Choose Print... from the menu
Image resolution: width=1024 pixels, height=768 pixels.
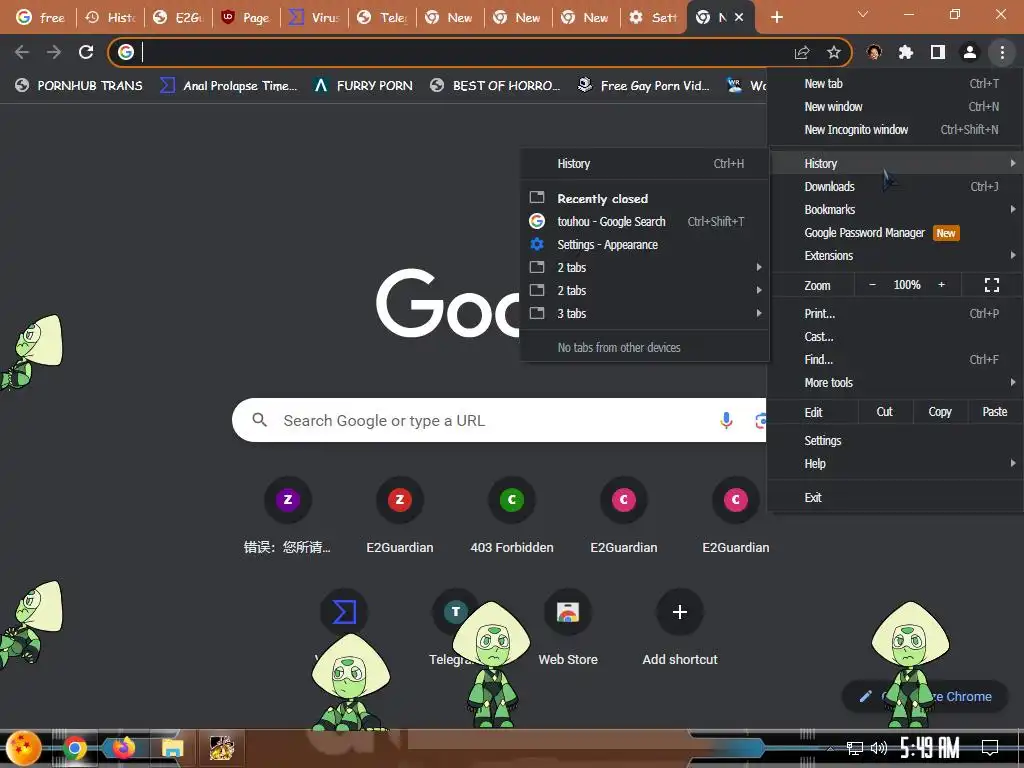point(895,313)
